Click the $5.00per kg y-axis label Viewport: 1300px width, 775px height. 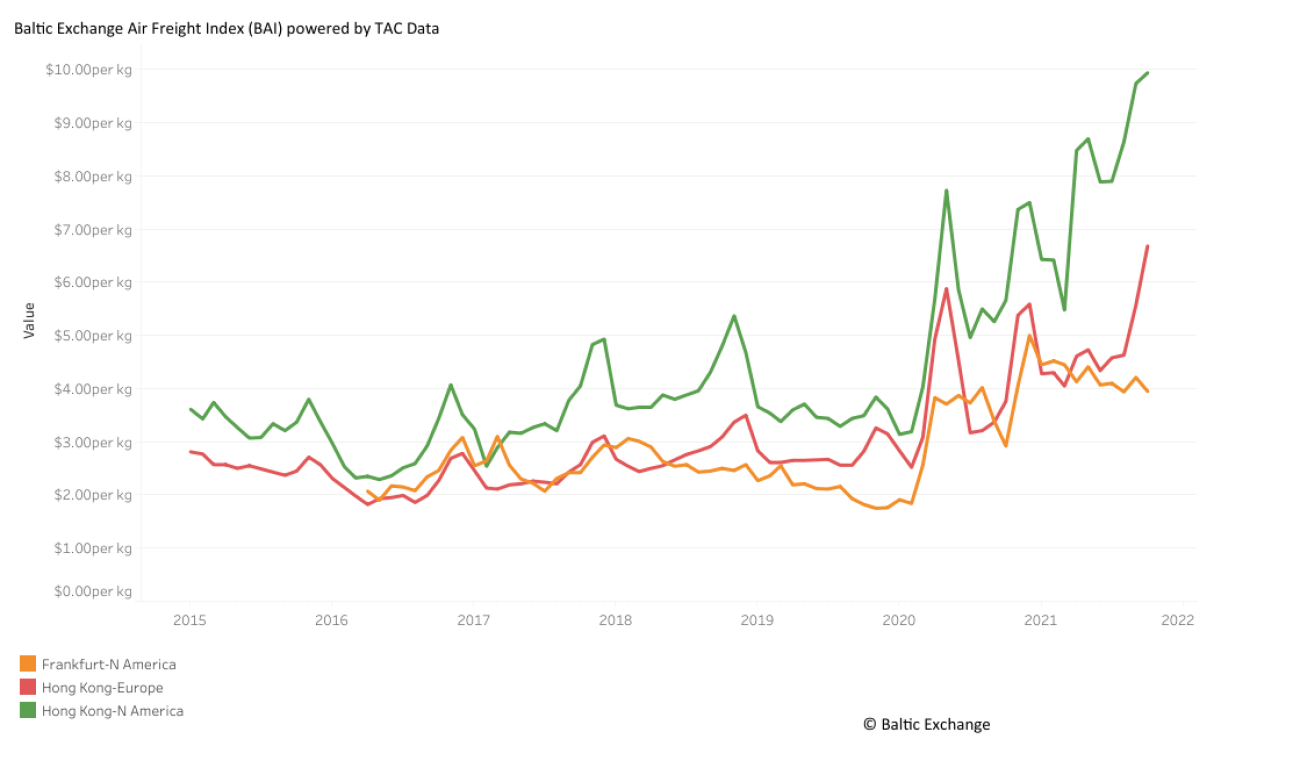point(92,335)
